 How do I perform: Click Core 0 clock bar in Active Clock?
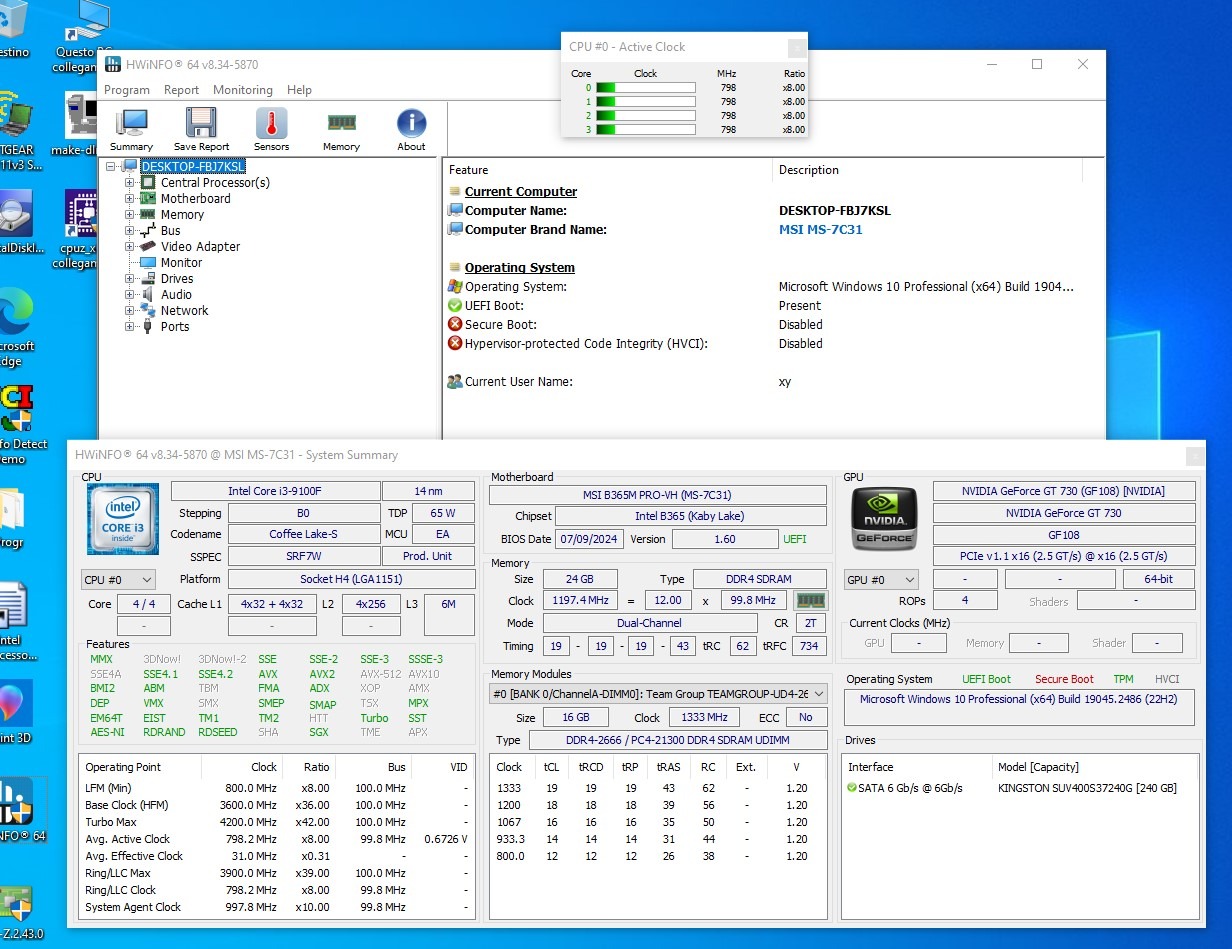click(x=645, y=88)
